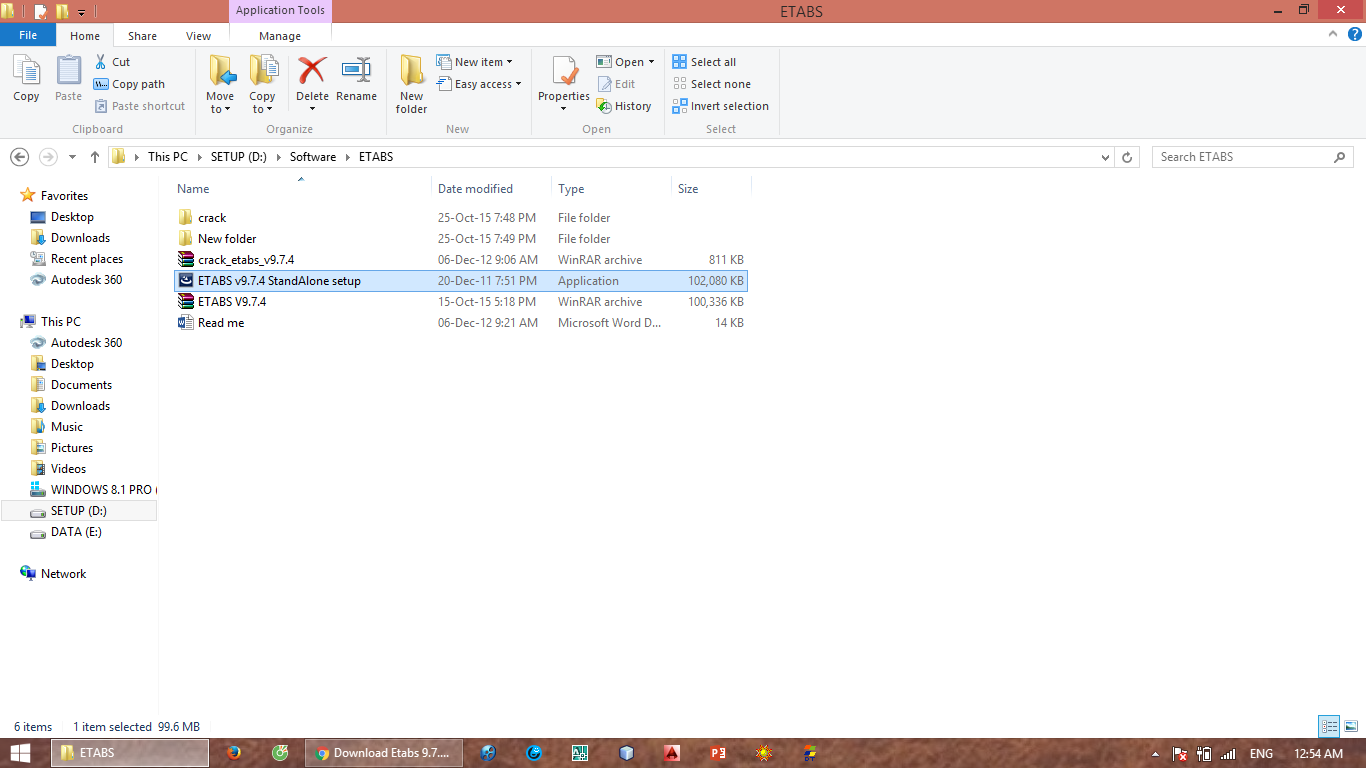This screenshot has width=1366, height=768.
Task: Open Videos under This PC
Action: click(68, 469)
